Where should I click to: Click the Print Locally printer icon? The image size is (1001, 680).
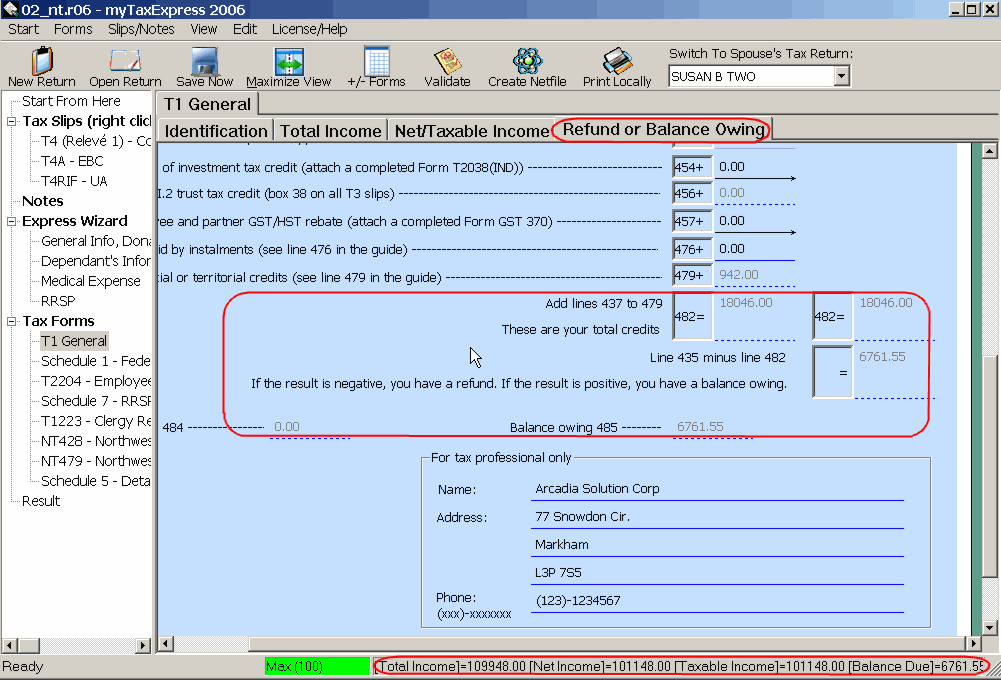coord(617,62)
